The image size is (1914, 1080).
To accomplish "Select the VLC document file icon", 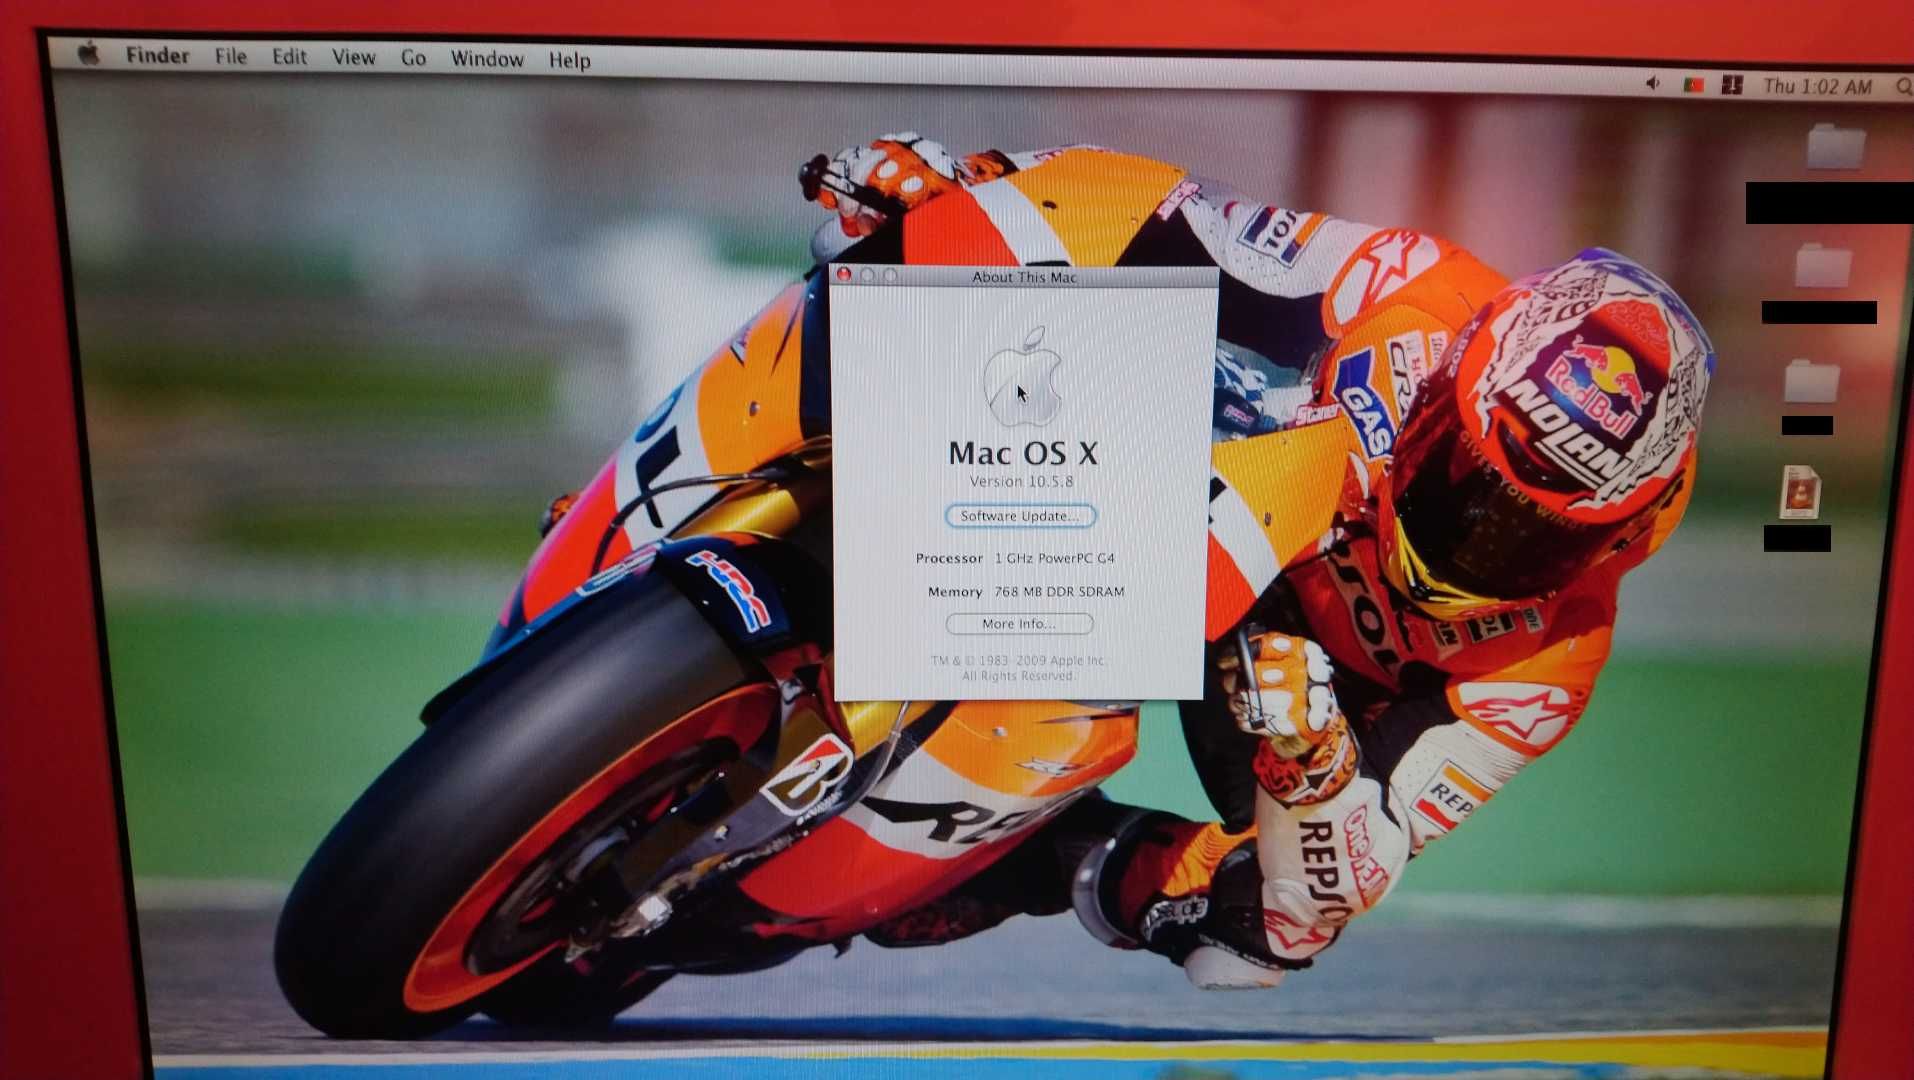I will 1799,492.
